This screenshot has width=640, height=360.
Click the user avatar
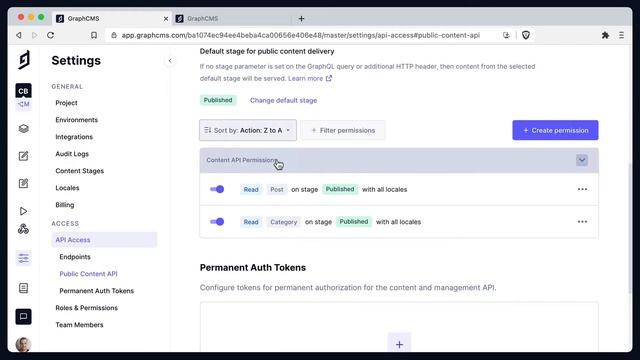coord(23,344)
